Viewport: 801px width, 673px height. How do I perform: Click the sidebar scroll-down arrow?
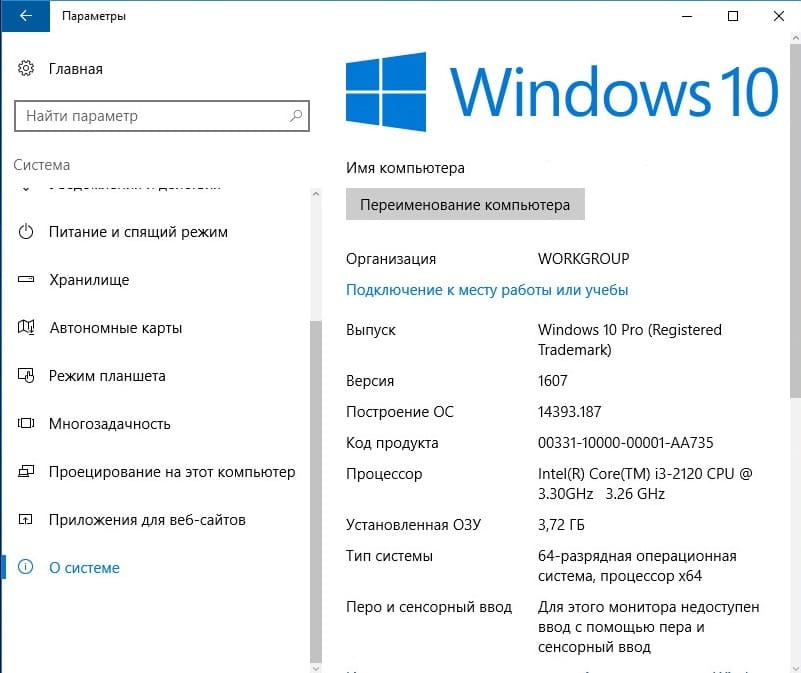tap(316, 667)
